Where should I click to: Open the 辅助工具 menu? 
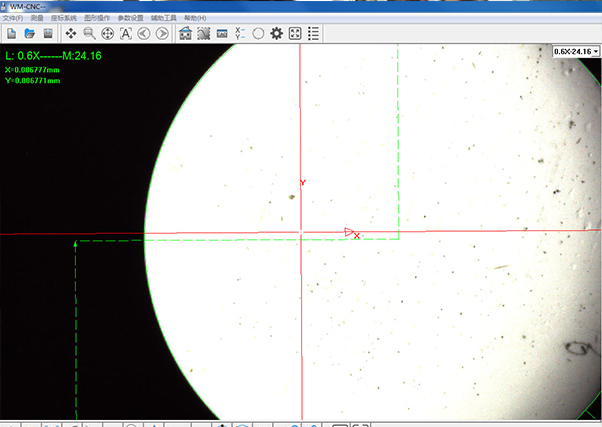click(164, 18)
